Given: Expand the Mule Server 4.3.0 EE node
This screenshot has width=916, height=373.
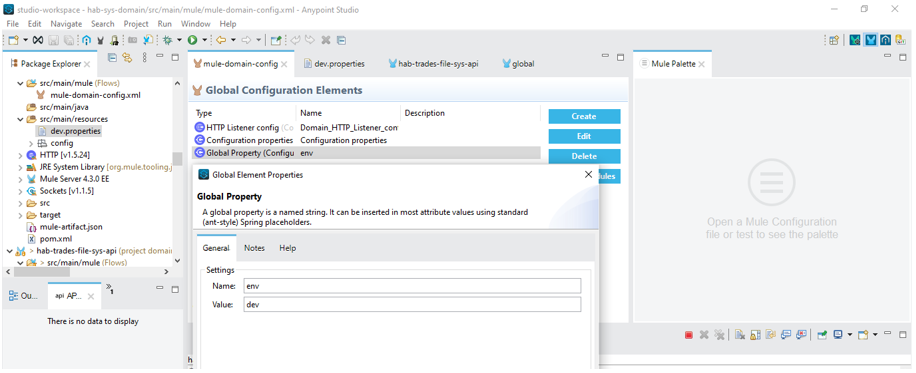Looking at the screenshot, I should 19,179.
